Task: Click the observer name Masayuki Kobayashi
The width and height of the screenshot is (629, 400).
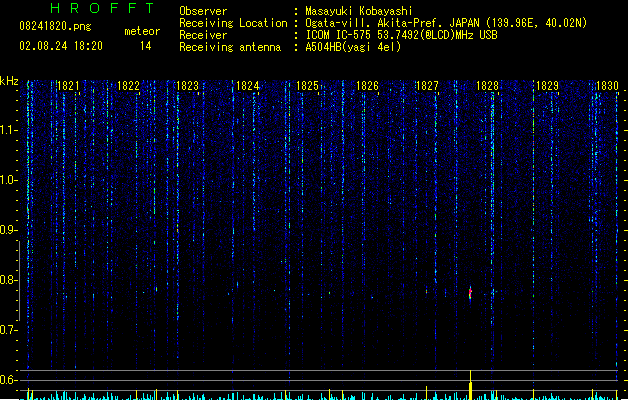Action: [359, 11]
